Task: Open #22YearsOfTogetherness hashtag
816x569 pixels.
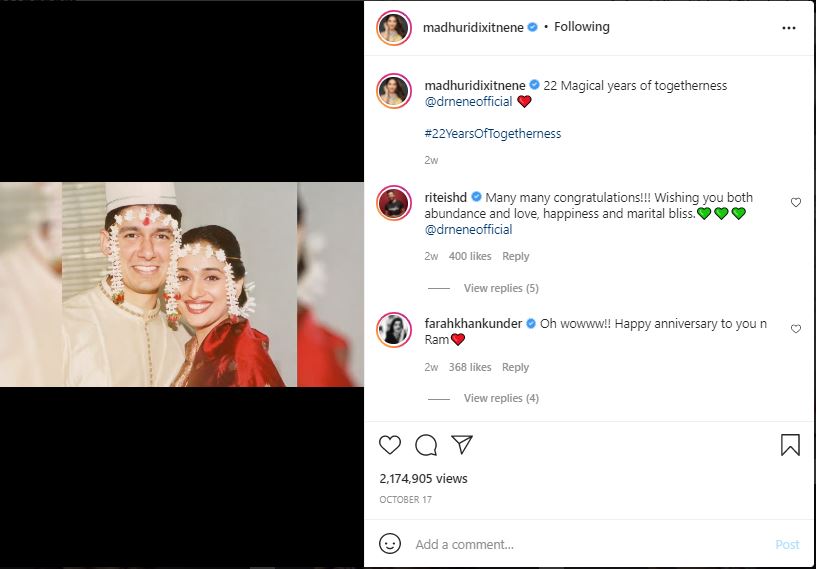Action: pos(492,133)
